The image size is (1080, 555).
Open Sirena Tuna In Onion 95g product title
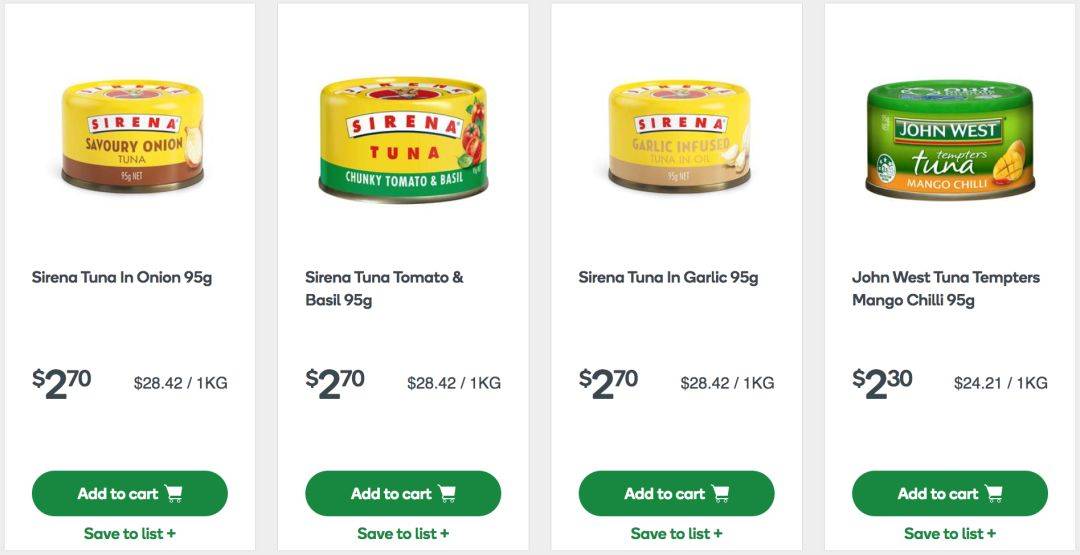(x=122, y=278)
